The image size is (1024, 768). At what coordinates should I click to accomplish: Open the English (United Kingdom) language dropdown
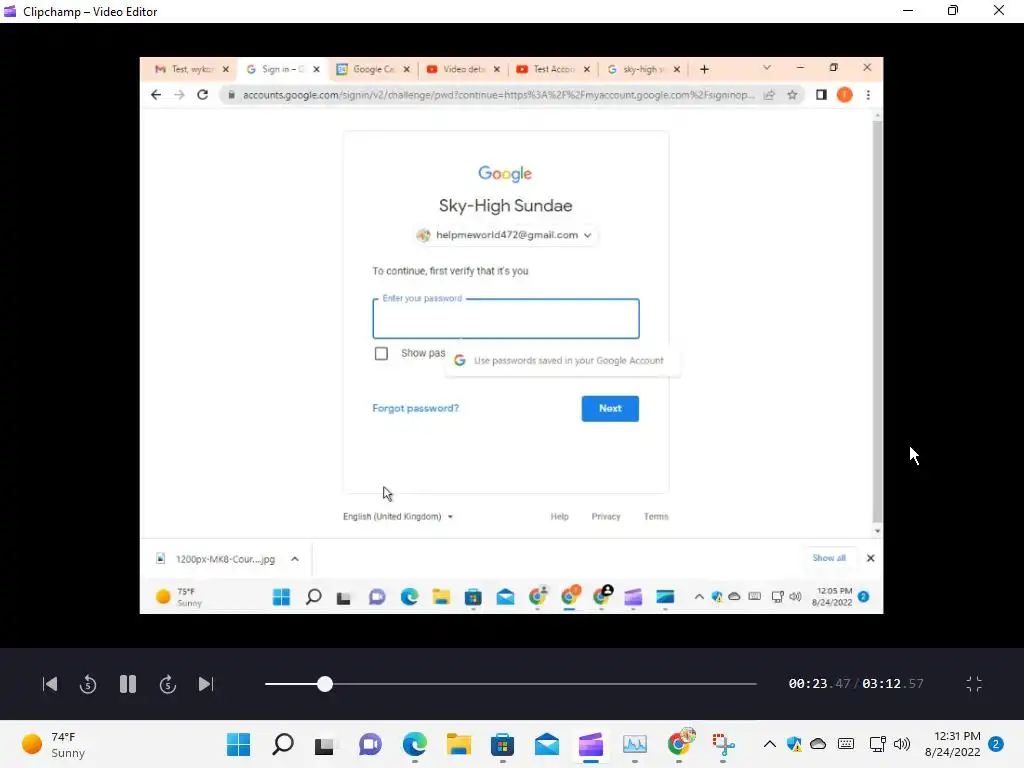pos(398,517)
